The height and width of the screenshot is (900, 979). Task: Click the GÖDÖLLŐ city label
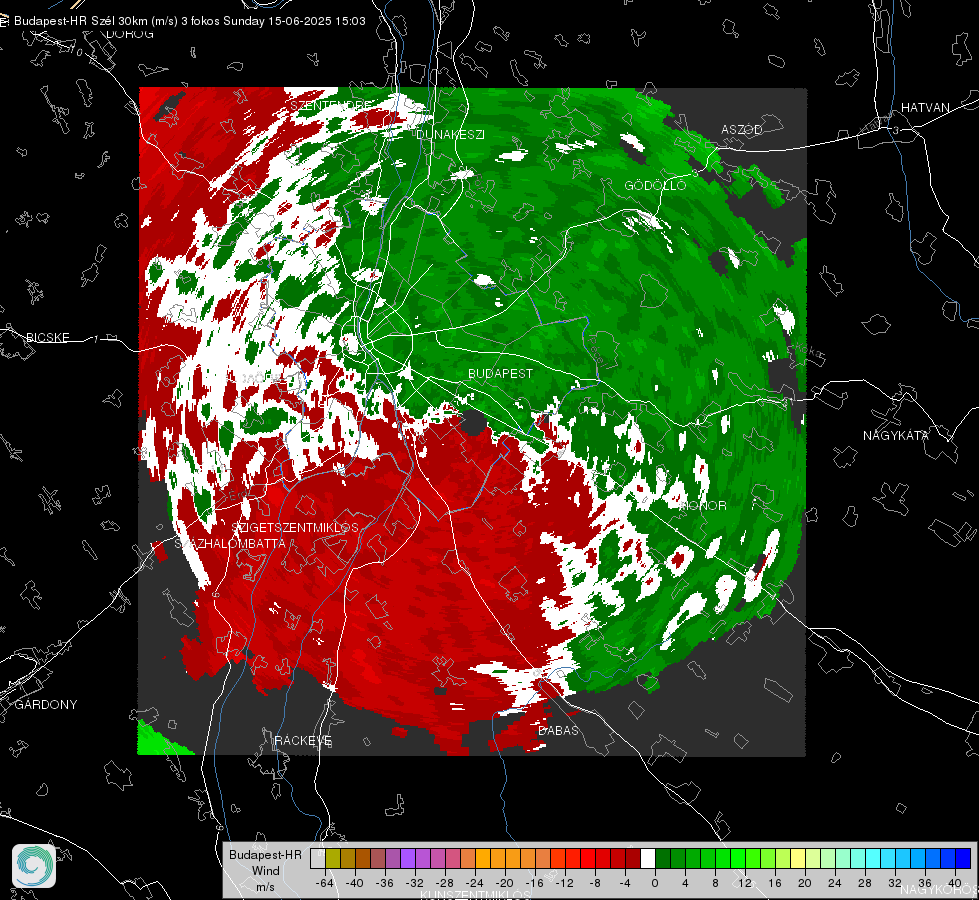[656, 185]
